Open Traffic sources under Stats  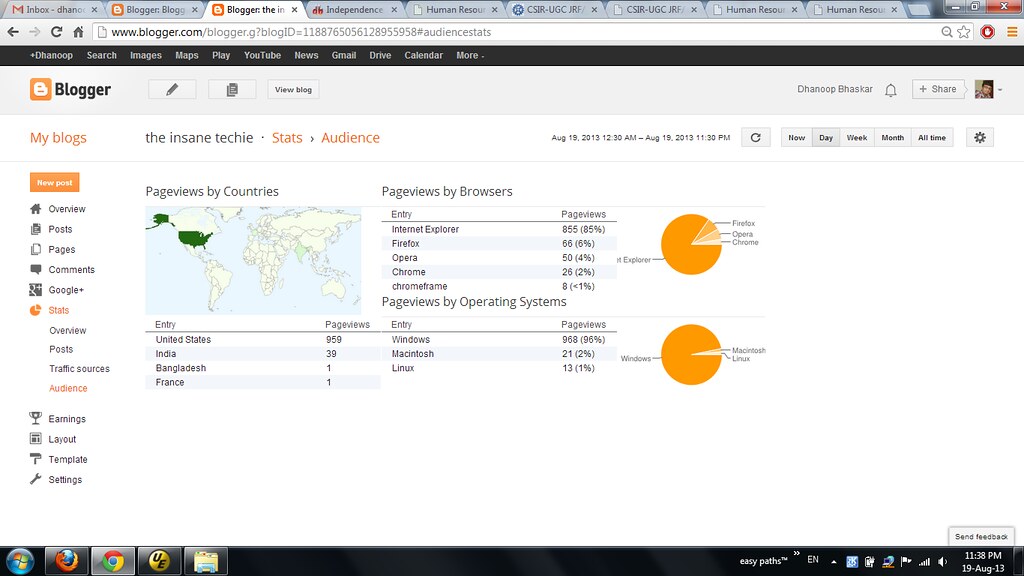pos(79,368)
